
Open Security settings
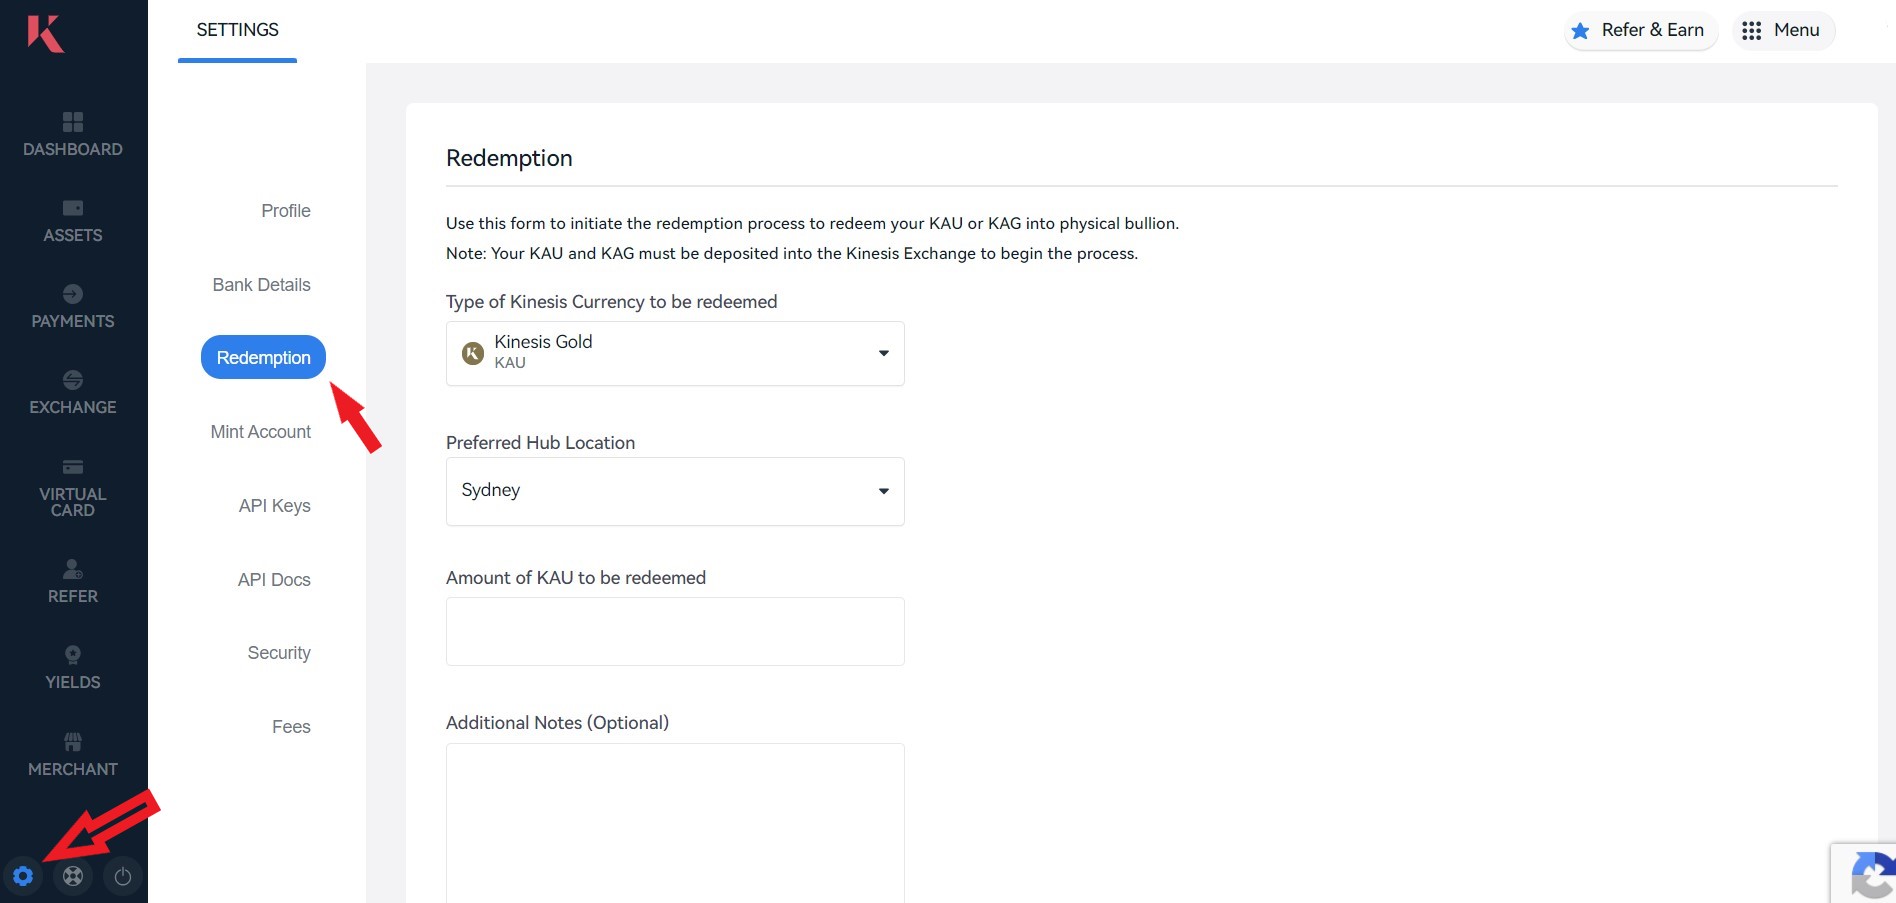tap(279, 653)
